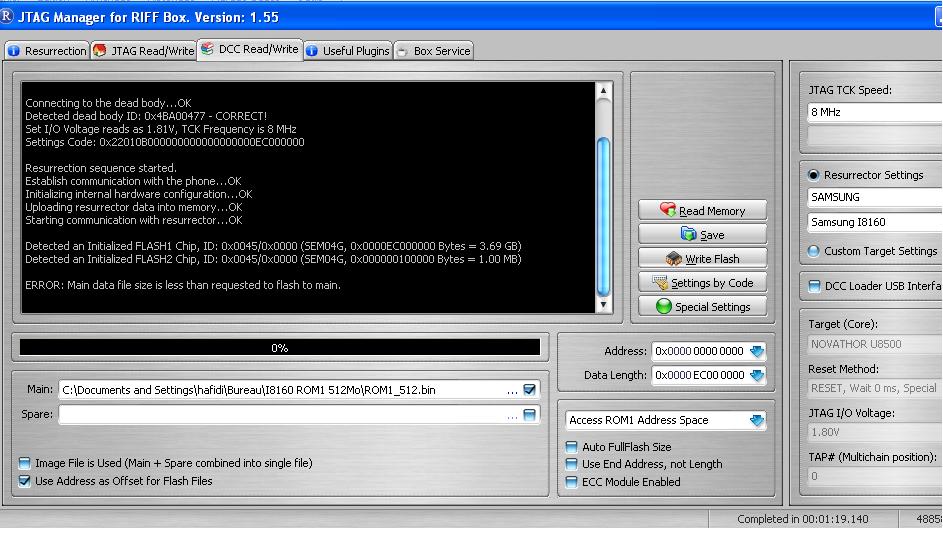The width and height of the screenshot is (943, 533).
Task: Click the FLASH2 Chip detection log line
Action: coord(273,259)
